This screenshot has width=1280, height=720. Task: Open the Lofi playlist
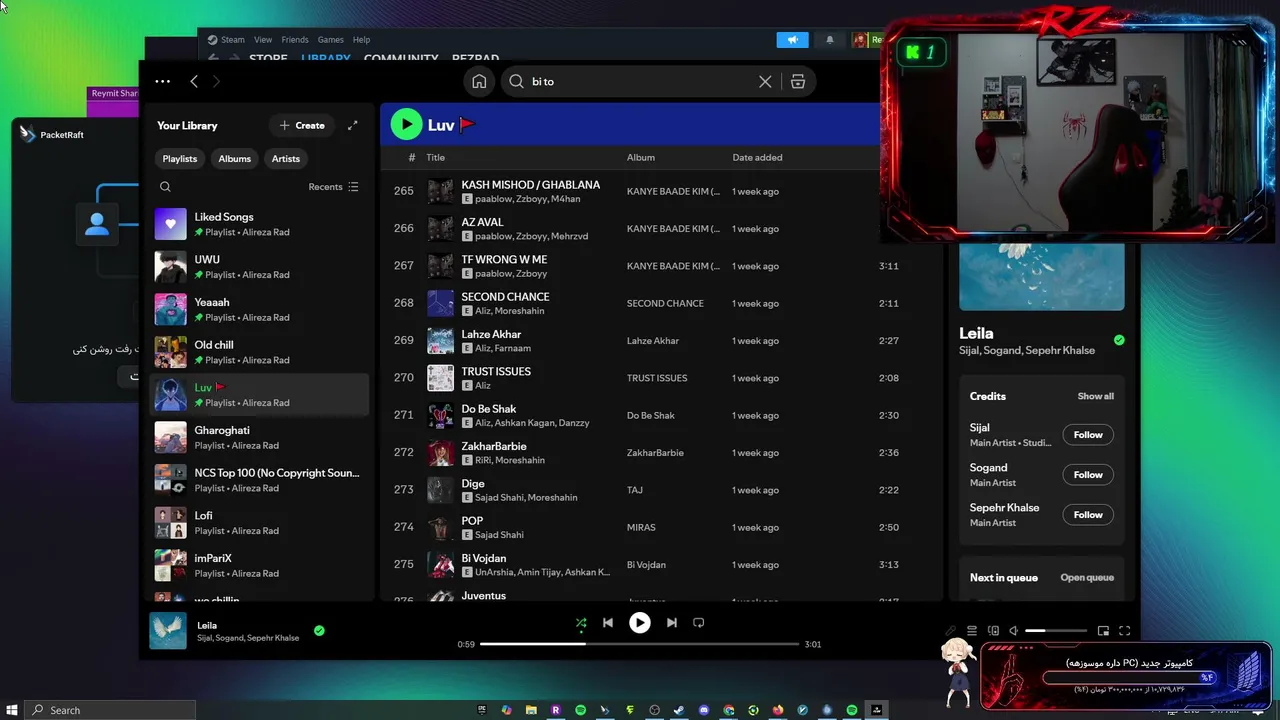259,523
